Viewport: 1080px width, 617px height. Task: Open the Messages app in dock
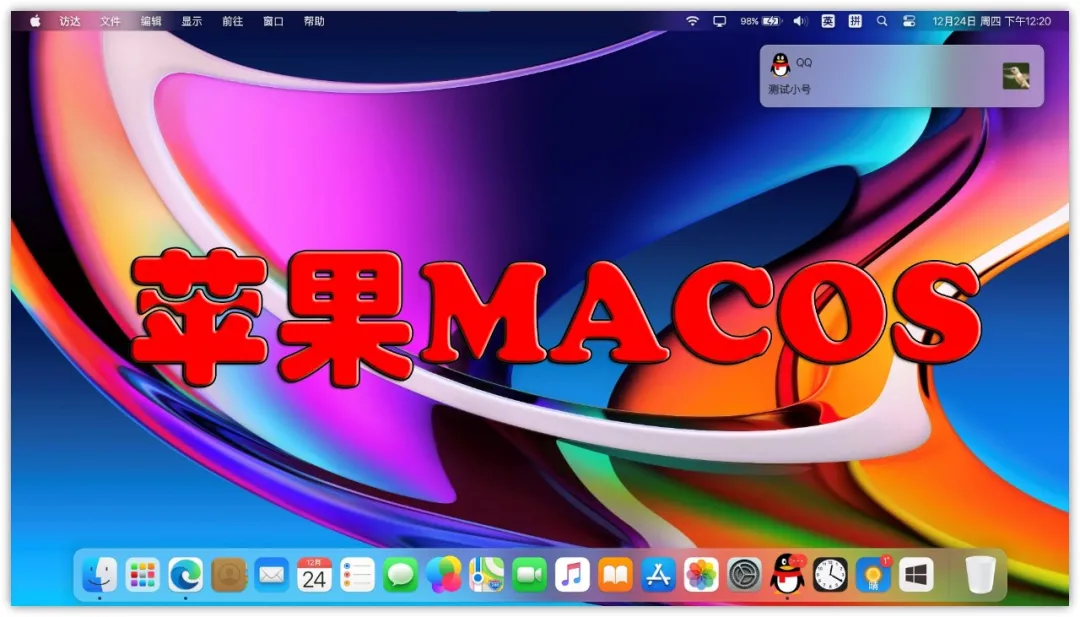tap(400, 574)
